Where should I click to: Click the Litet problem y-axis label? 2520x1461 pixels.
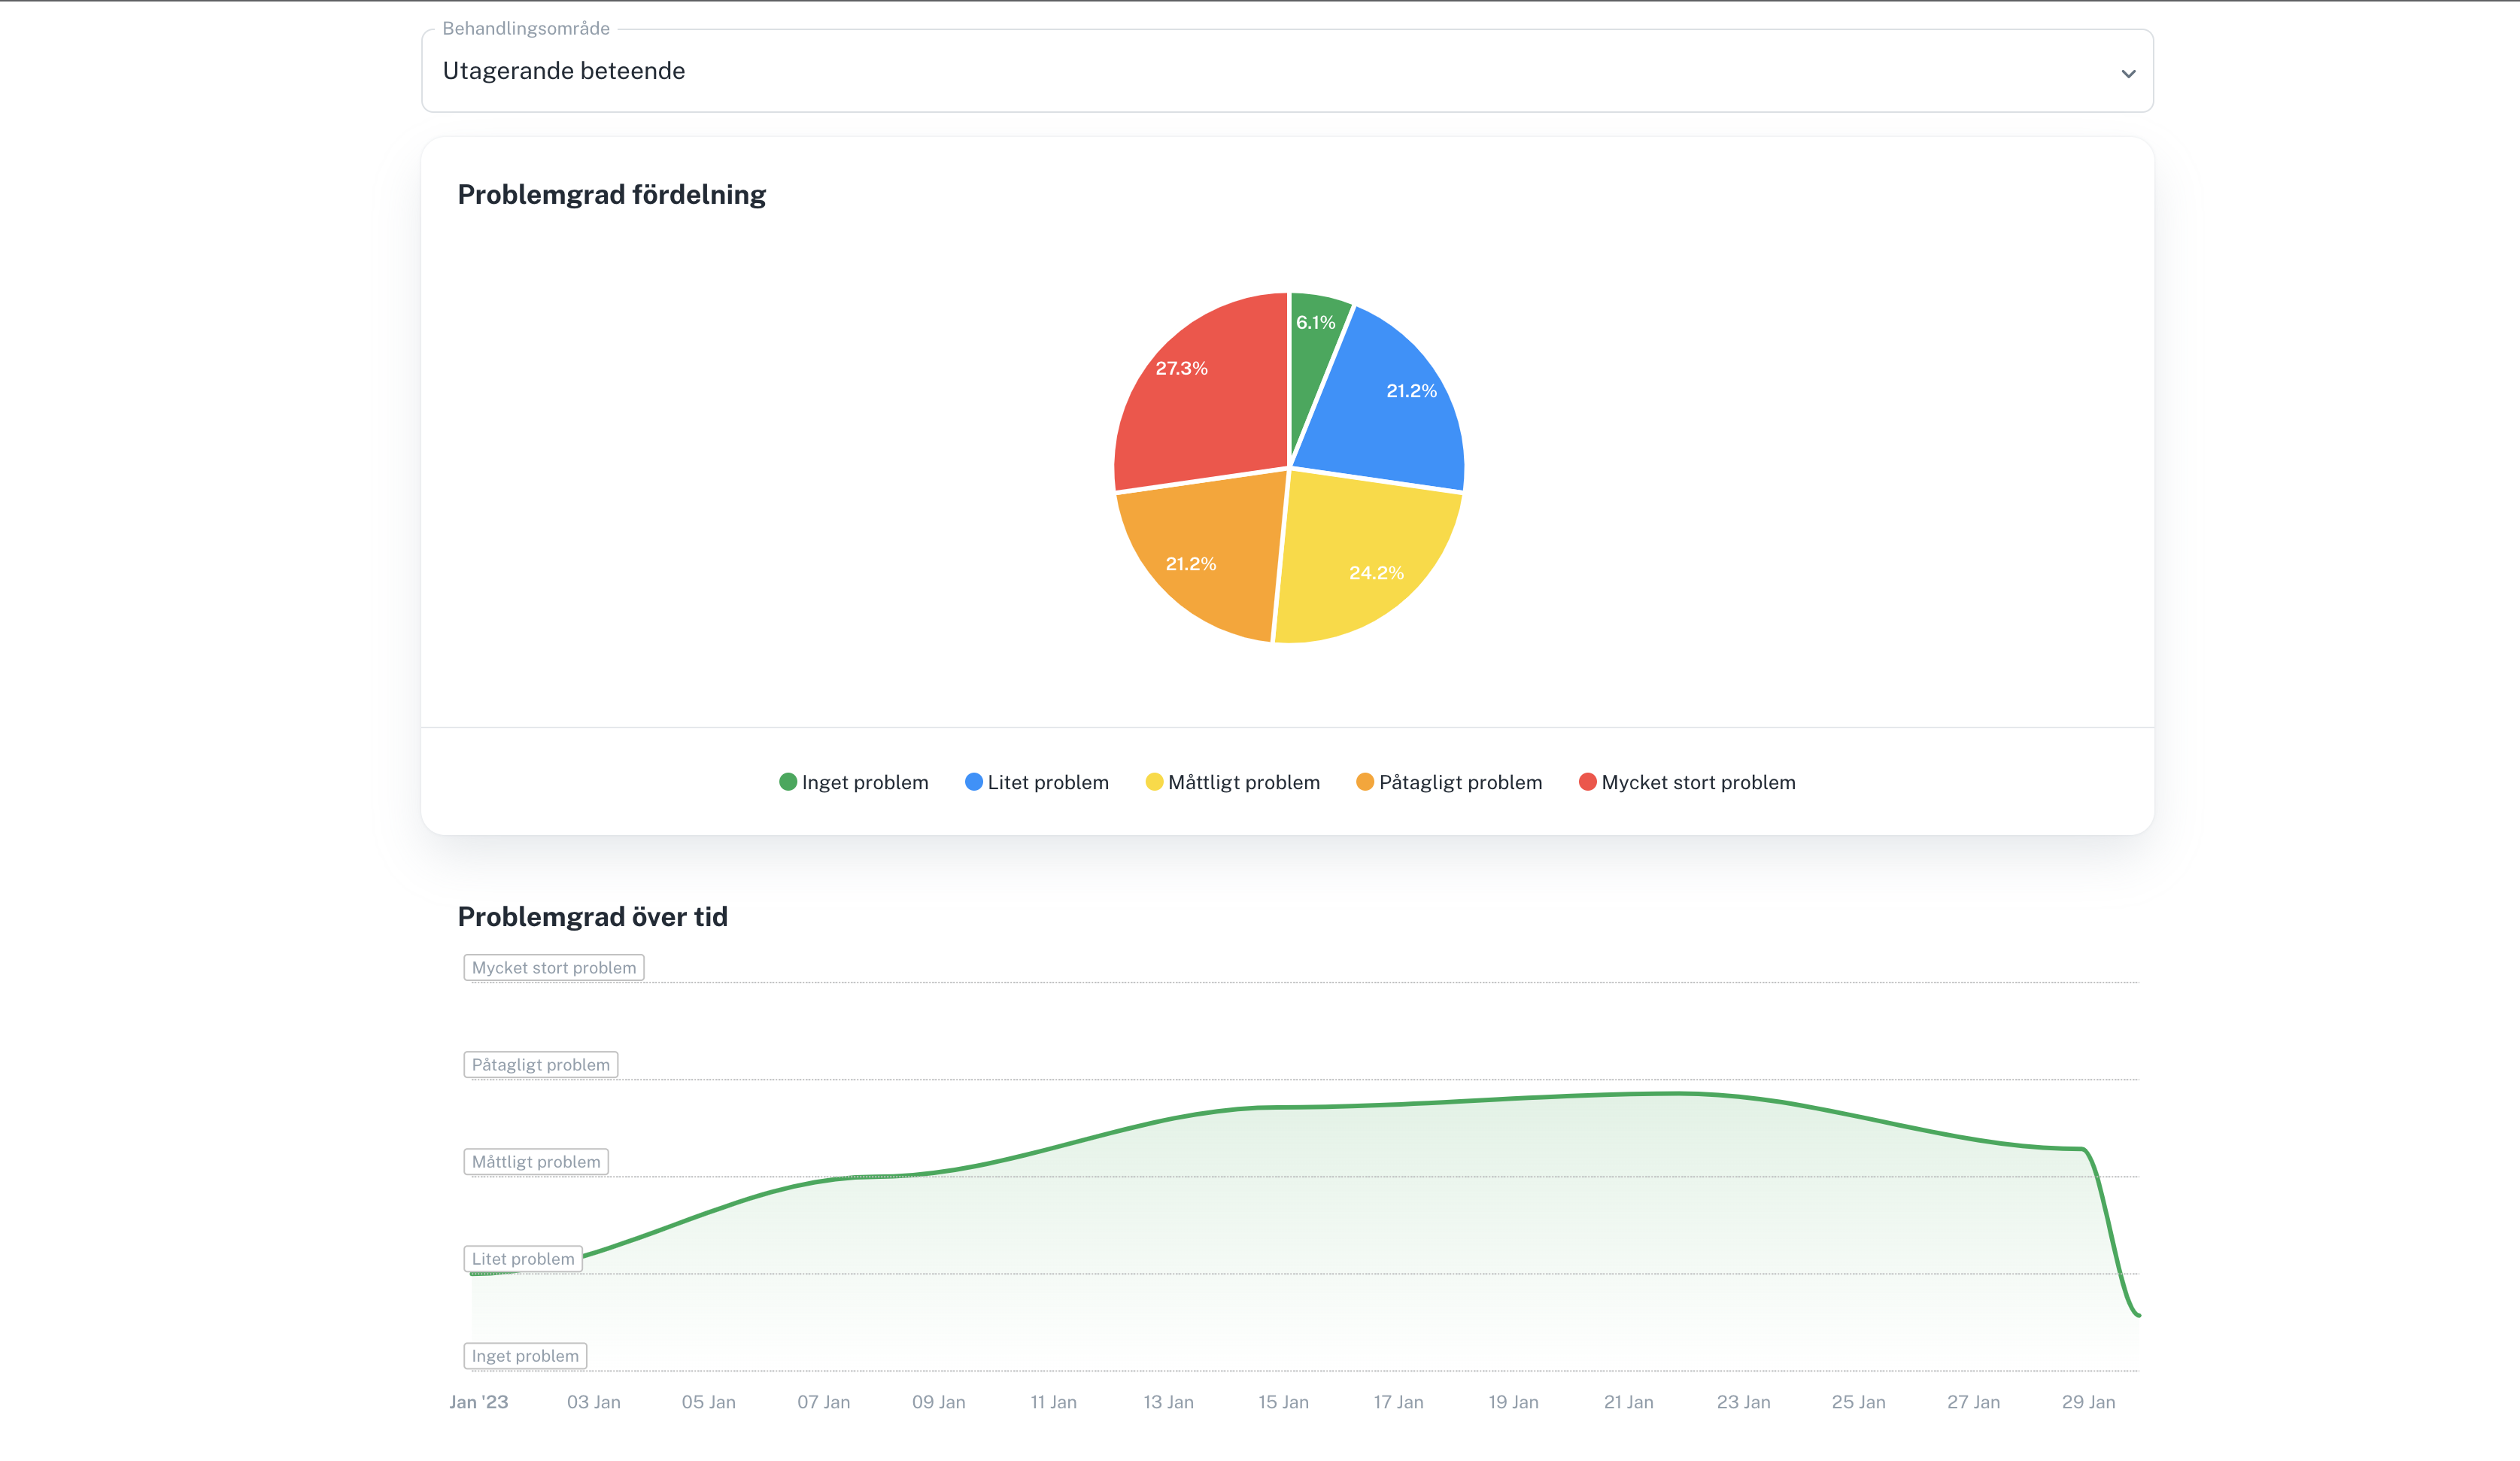[x=523, y=1259]
